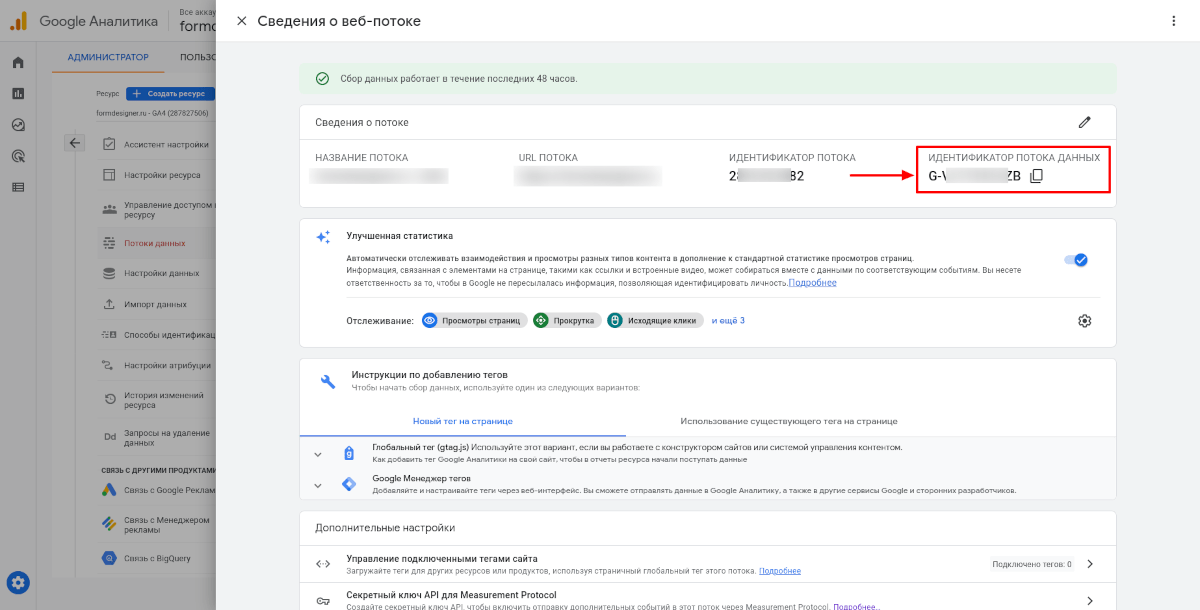The image size is (1200, 610).
Task: Select the 'Прокрутка' tracking chip
Action: pos(566,321)
